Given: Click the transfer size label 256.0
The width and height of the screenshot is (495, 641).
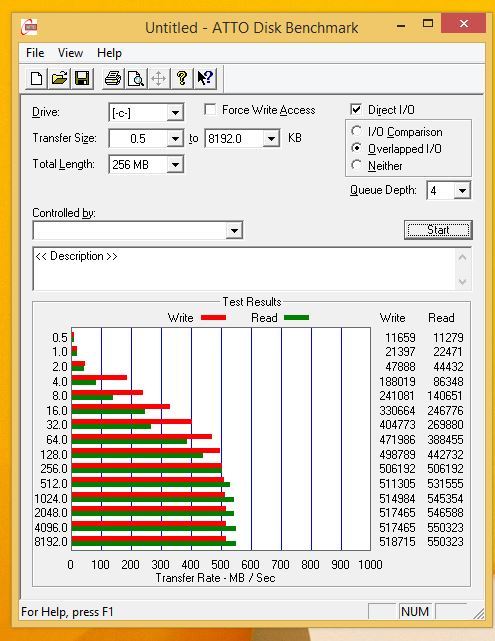Looking at the screenshot, I should tap(54, 468).
